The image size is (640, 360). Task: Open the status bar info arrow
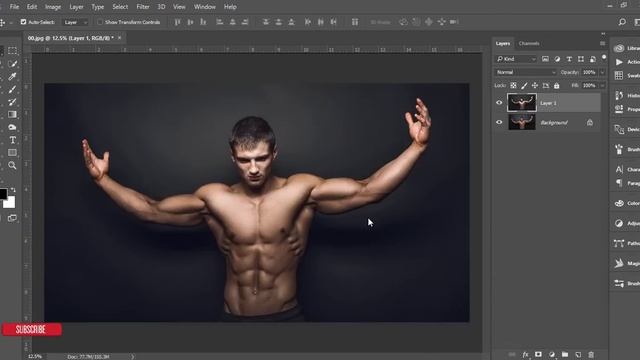click(x=132, y=357)
